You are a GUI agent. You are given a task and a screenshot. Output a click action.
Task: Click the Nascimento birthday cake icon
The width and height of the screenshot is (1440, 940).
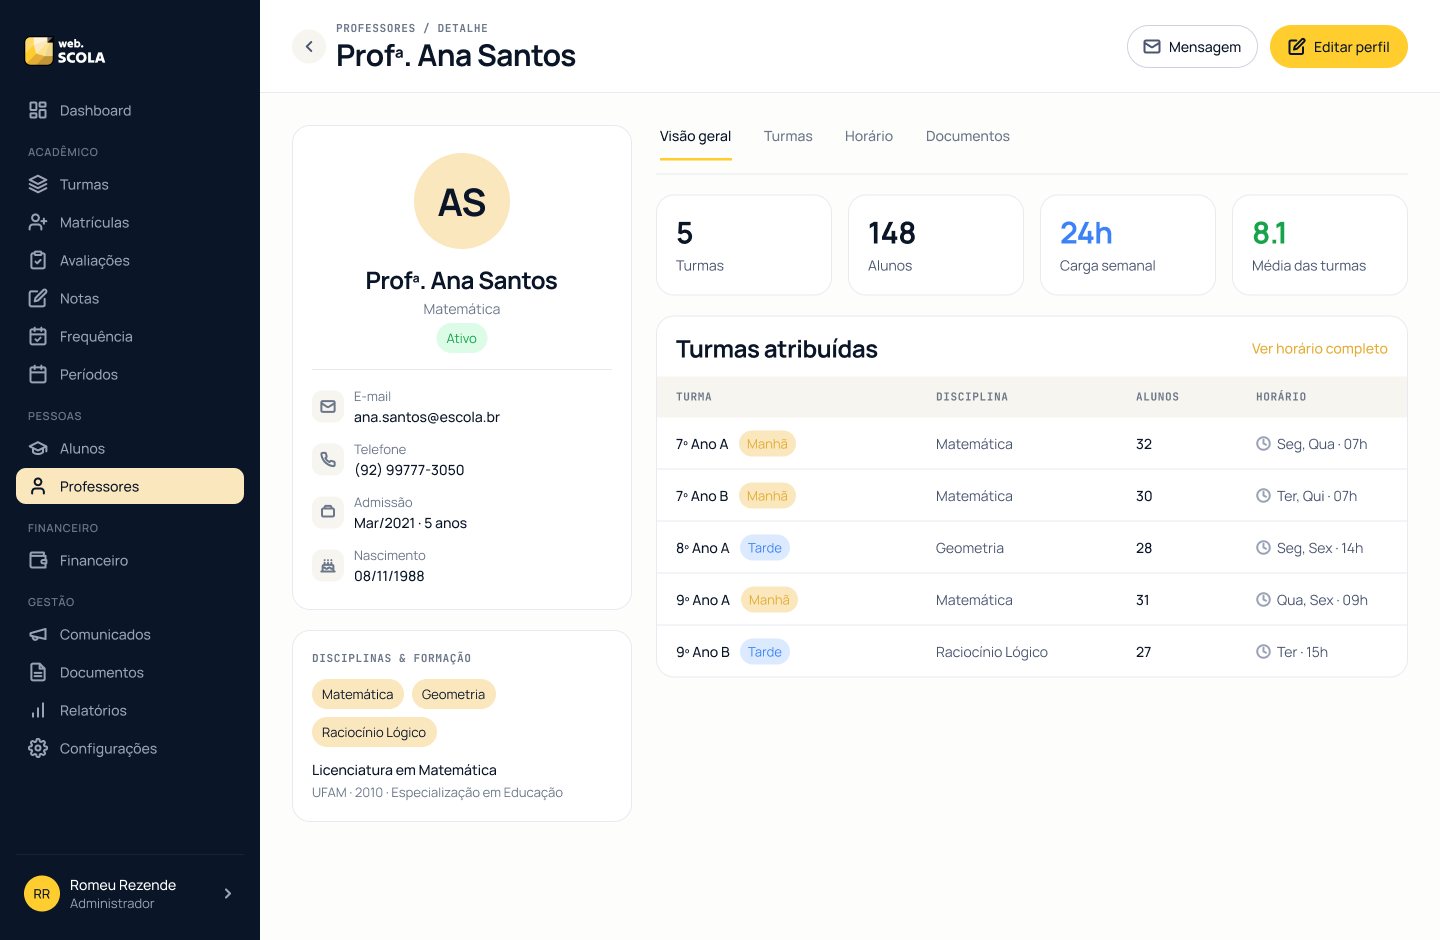click(328, 566)
